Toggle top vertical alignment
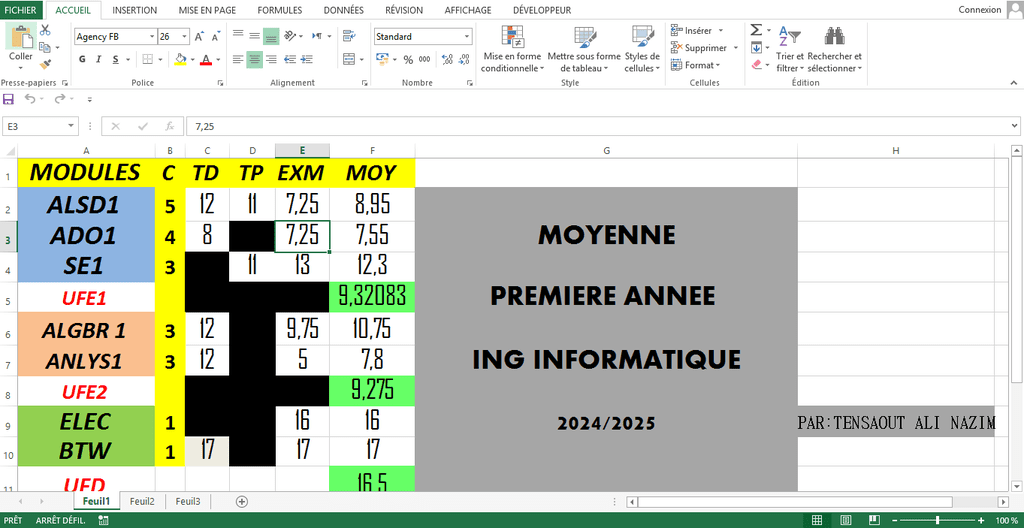The image size is (1024, 528). (x=238, y=36)
